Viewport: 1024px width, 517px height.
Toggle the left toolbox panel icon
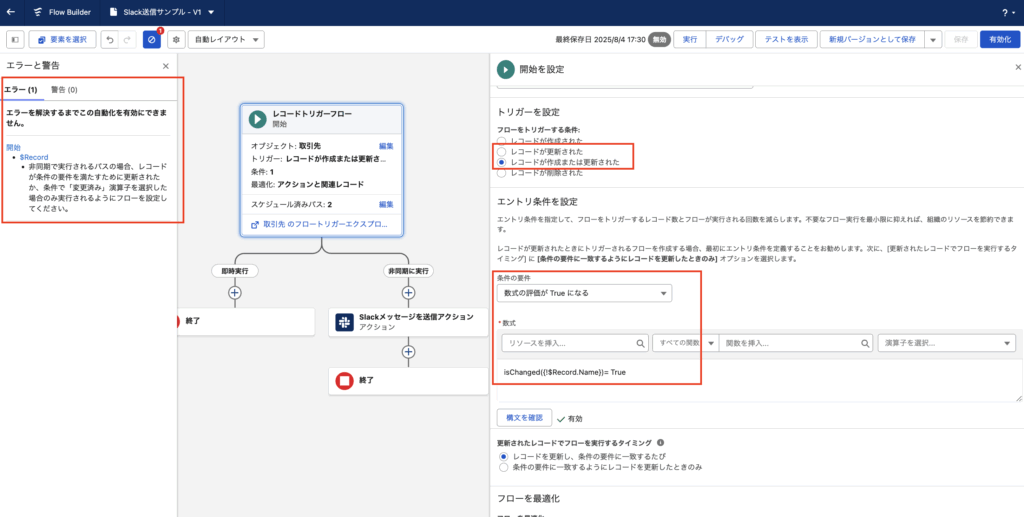pos(15,39)
